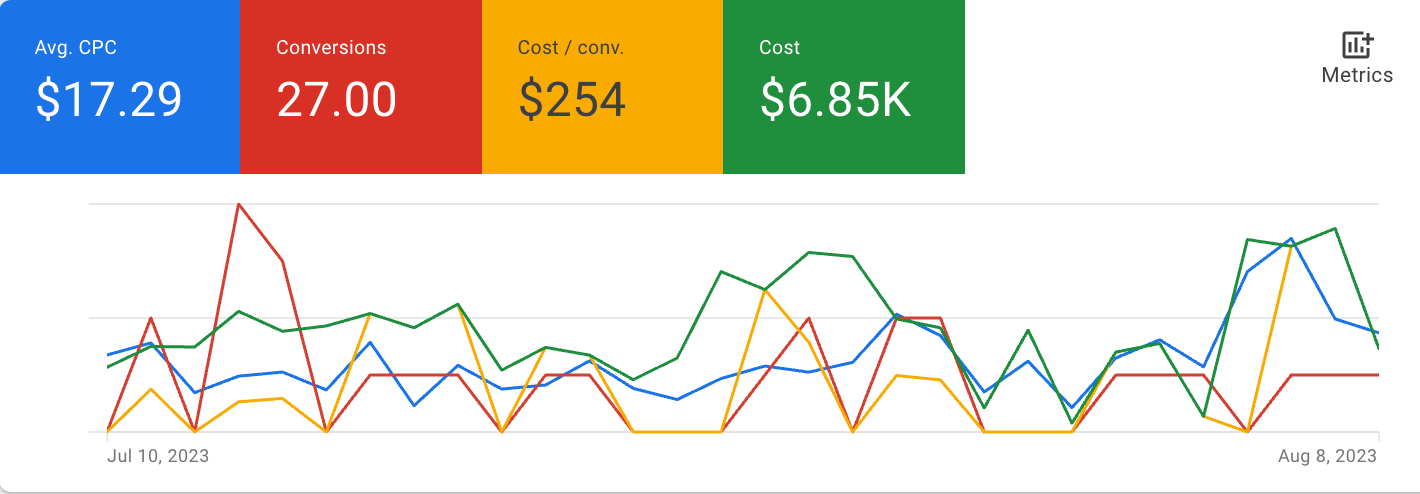Select the blue Avg. CPC card label

click(82, 48)
